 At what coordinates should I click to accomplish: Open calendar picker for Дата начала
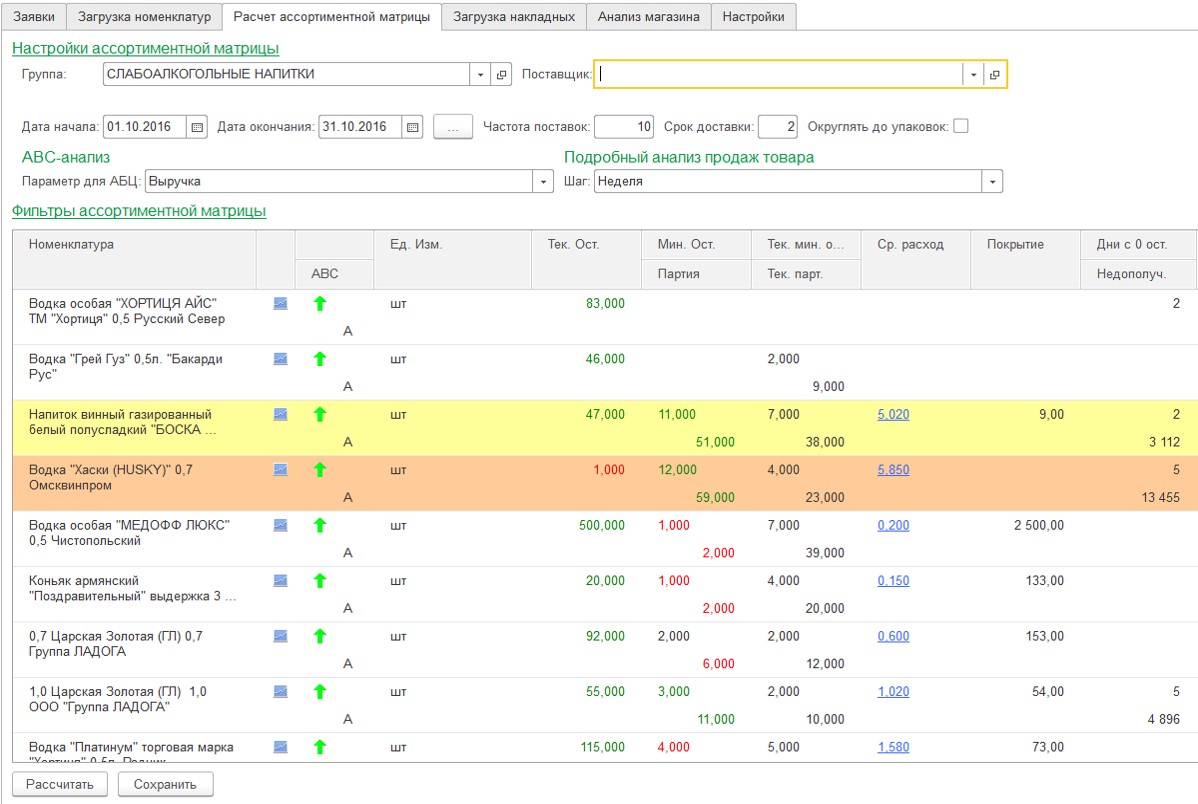197,127
